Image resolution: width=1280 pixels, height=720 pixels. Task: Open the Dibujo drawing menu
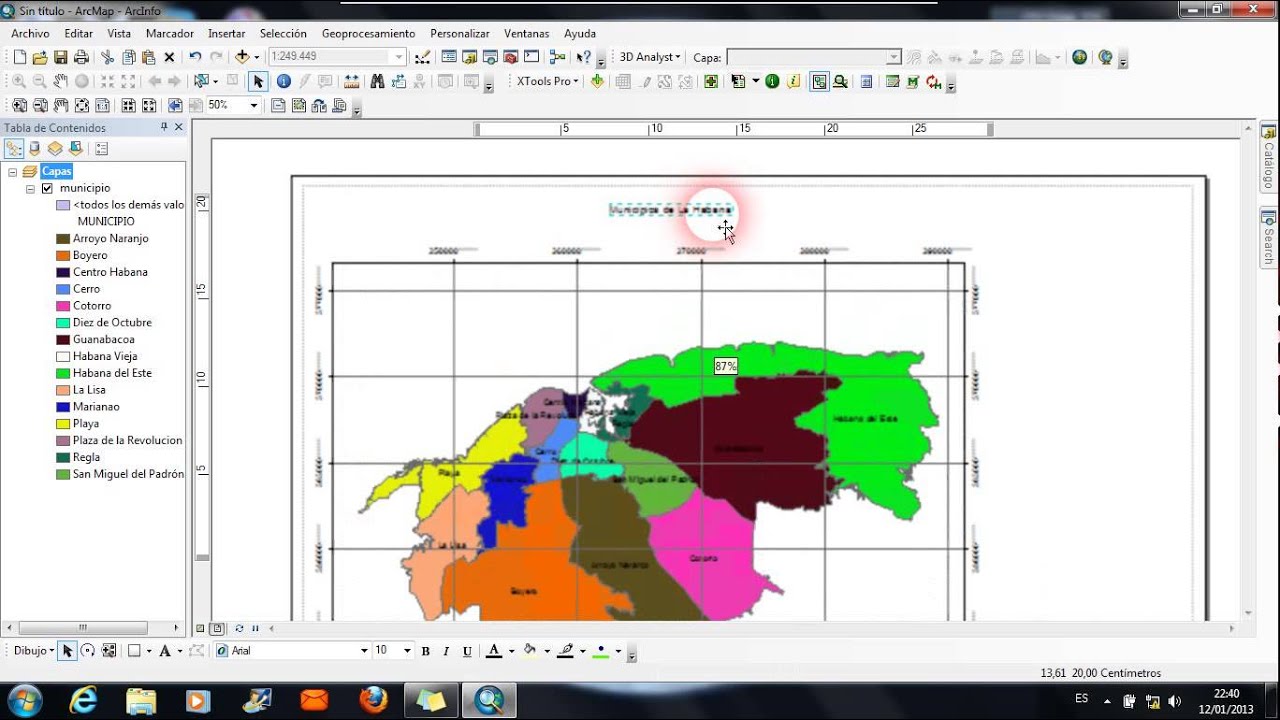[x=34, y=650]
